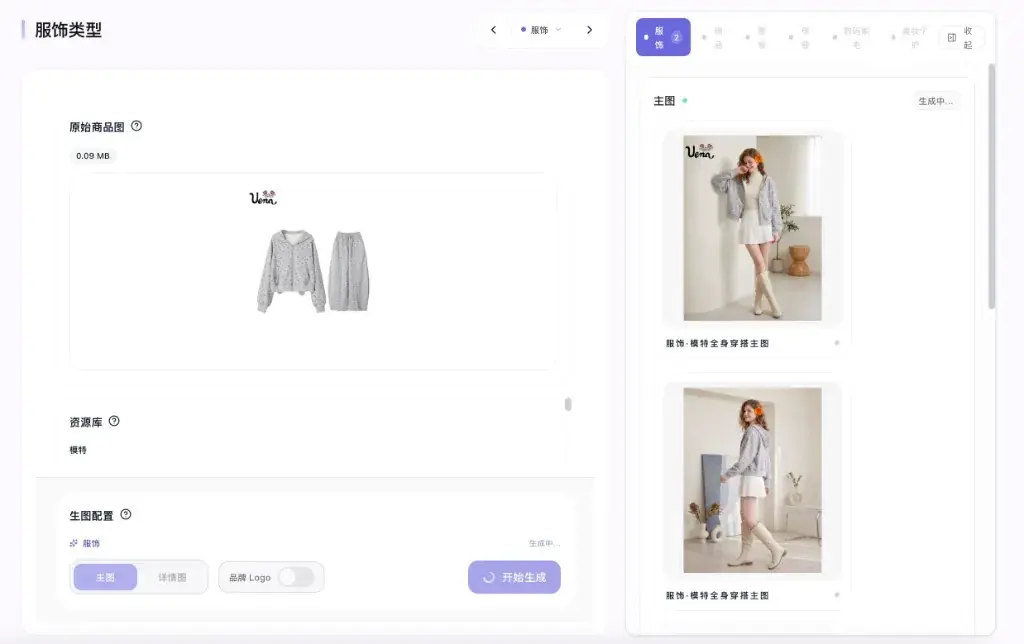
Task: Click the 服饰 sparkle icon under 生图配置
Action: 74,543
